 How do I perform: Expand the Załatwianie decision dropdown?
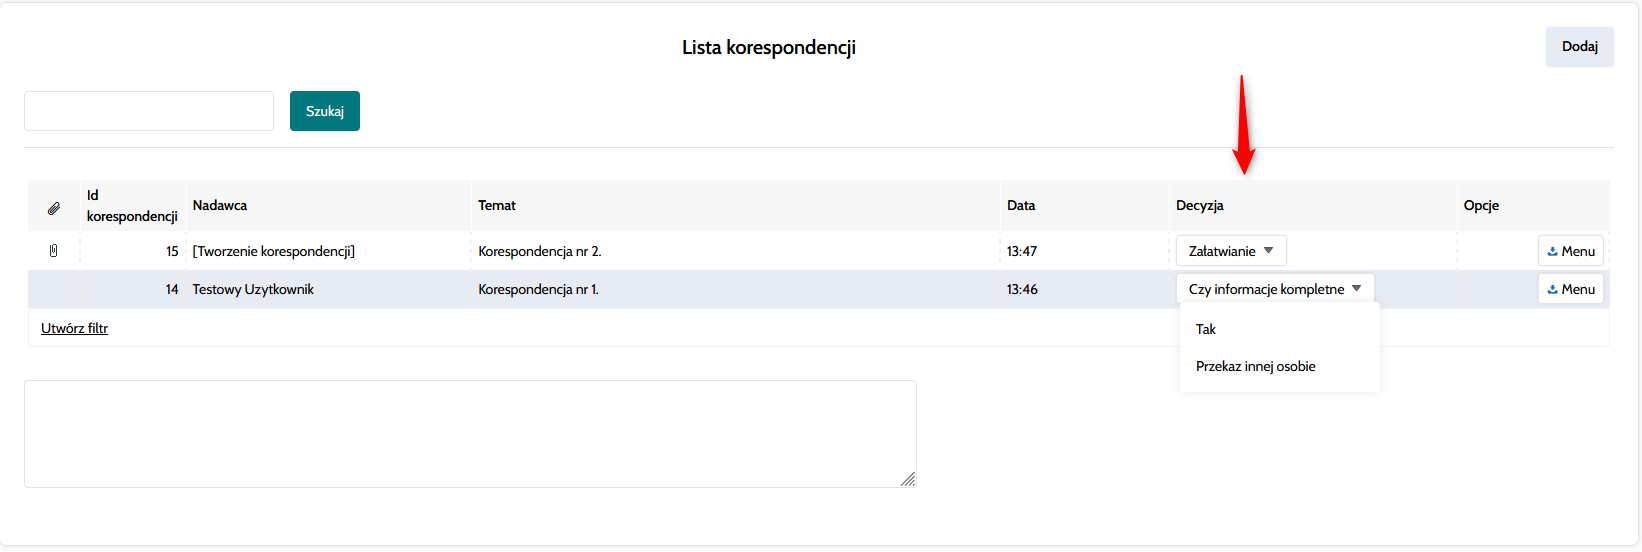pyautogui.click(x=1230, y=251)
